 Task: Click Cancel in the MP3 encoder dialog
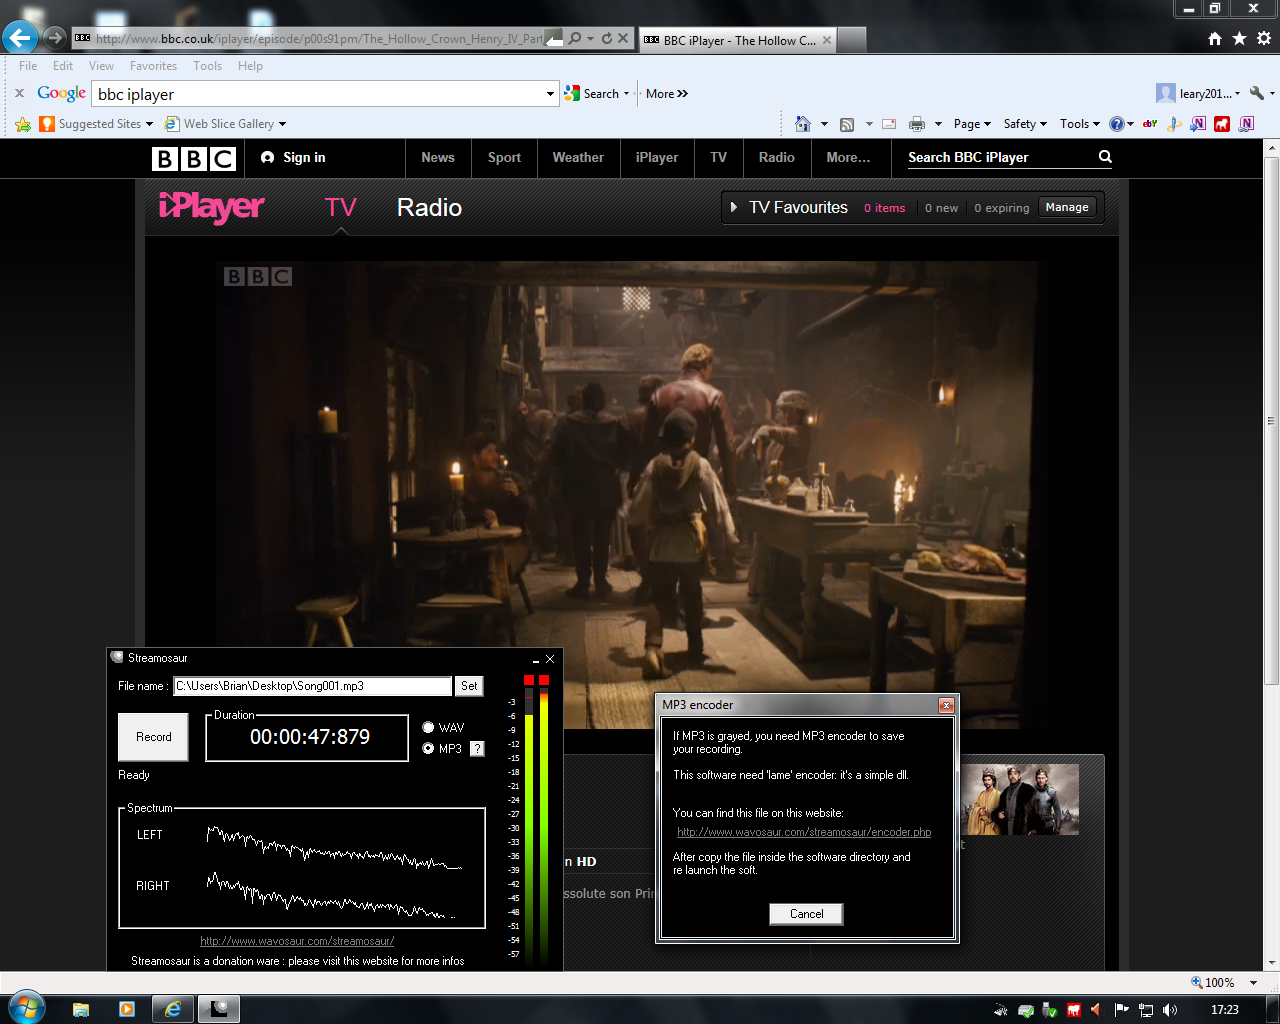(806, 914)
